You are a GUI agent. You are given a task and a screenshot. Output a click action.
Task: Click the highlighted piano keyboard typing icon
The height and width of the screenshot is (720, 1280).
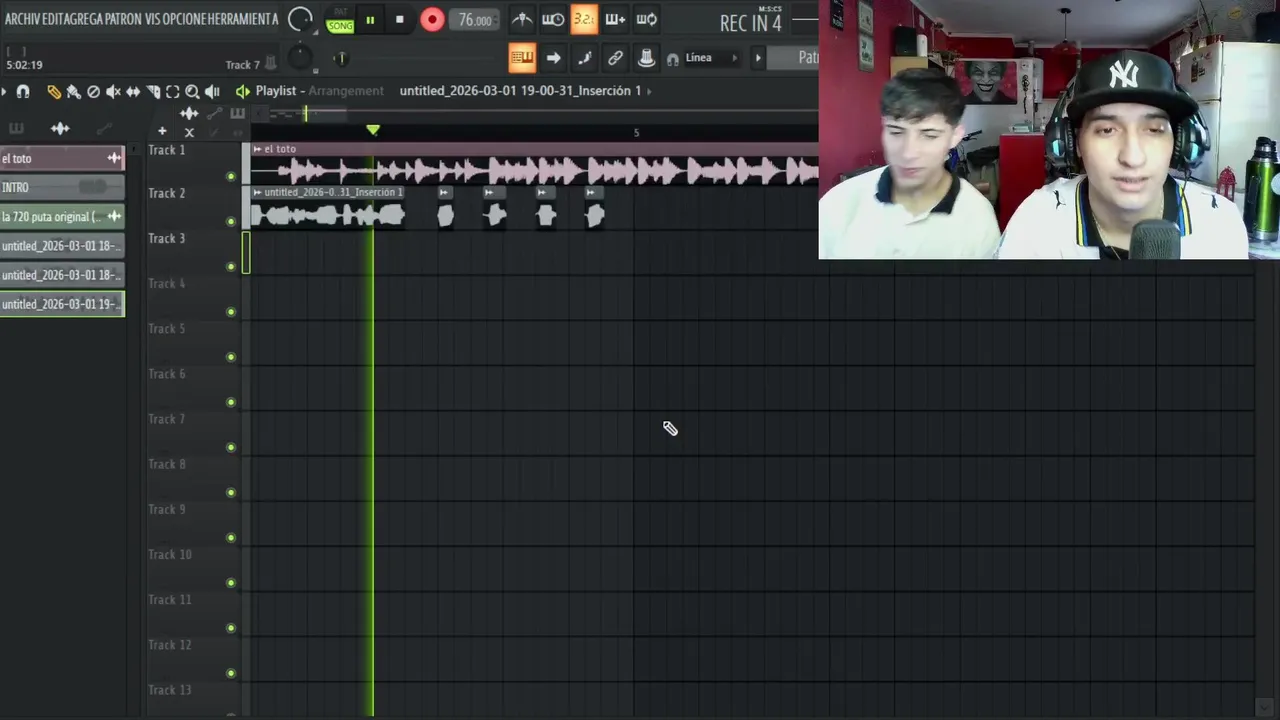522,58
